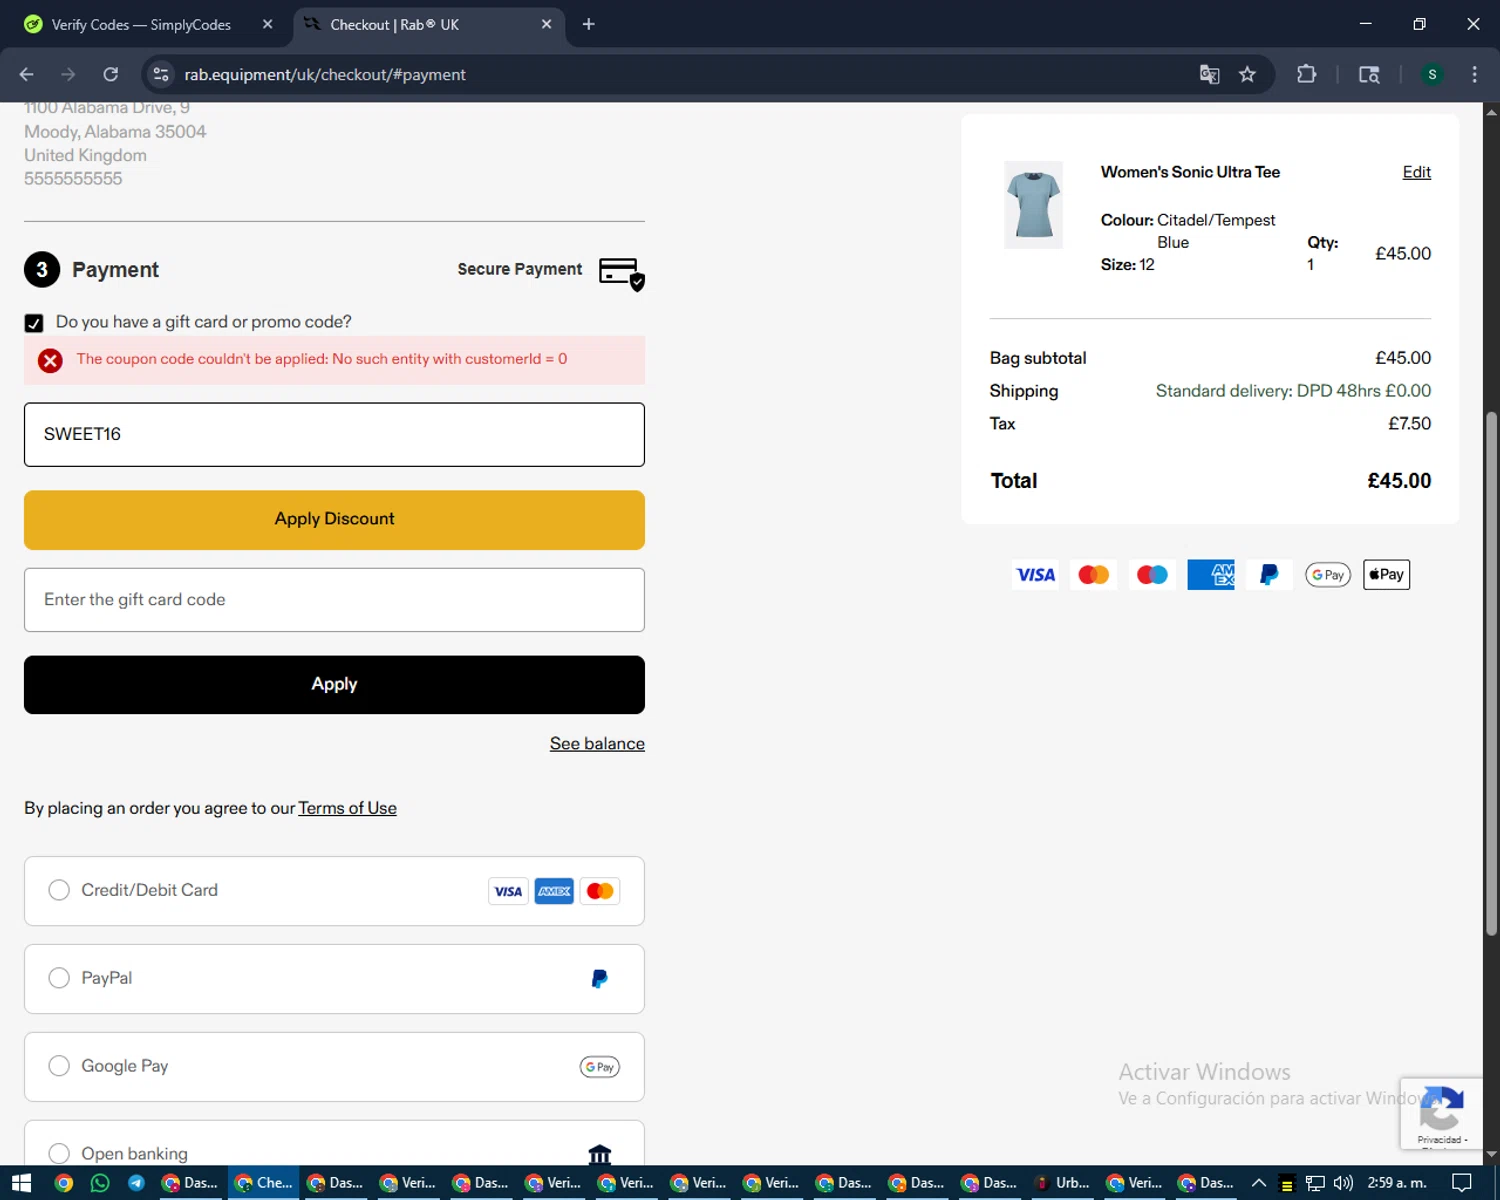Select the Checkout | Rab UK tab
The width and height of the screenshot is (1500, 1200).
[430, 24]
